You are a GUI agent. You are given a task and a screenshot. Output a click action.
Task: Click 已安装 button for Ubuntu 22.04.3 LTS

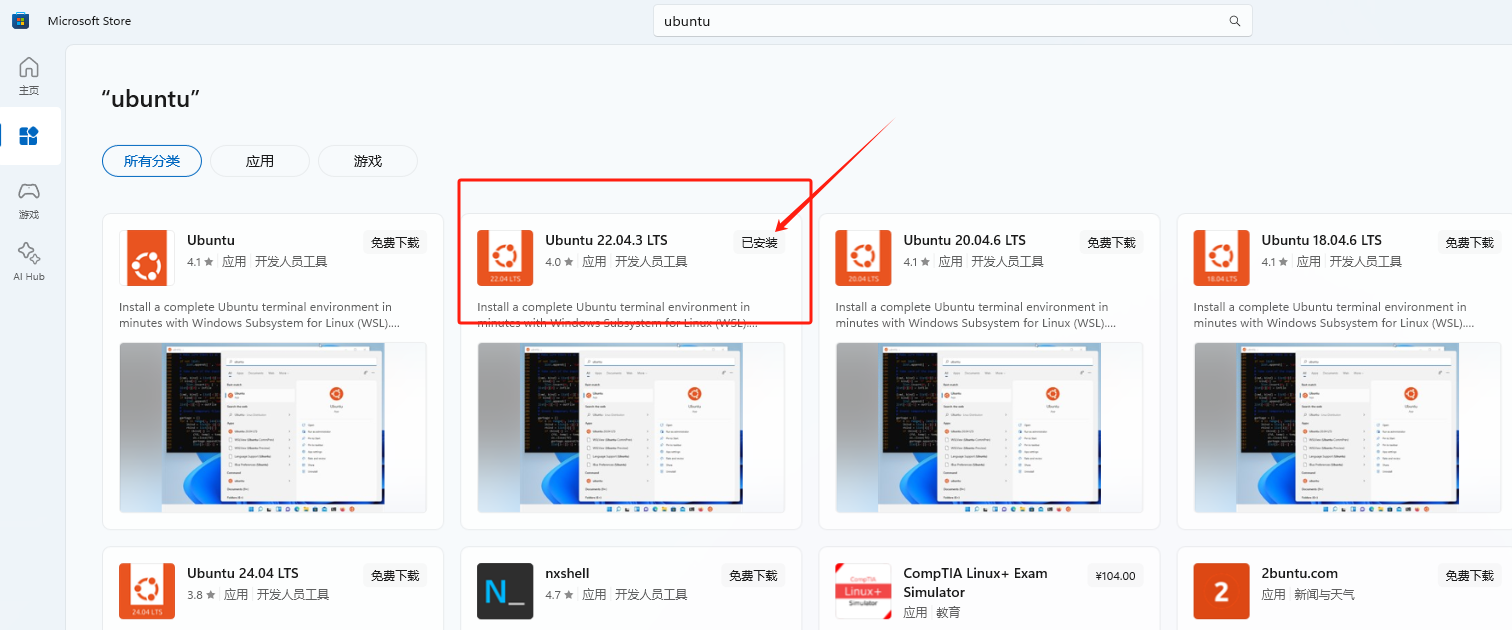[x=759, y=242]
